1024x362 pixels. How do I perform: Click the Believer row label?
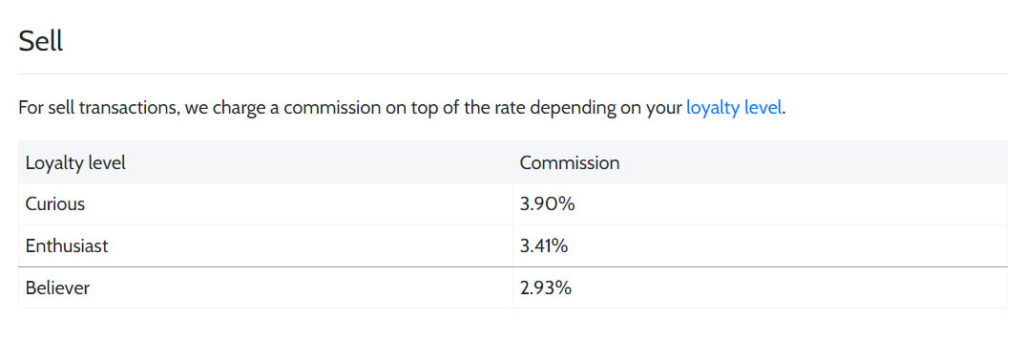(57, 288)
